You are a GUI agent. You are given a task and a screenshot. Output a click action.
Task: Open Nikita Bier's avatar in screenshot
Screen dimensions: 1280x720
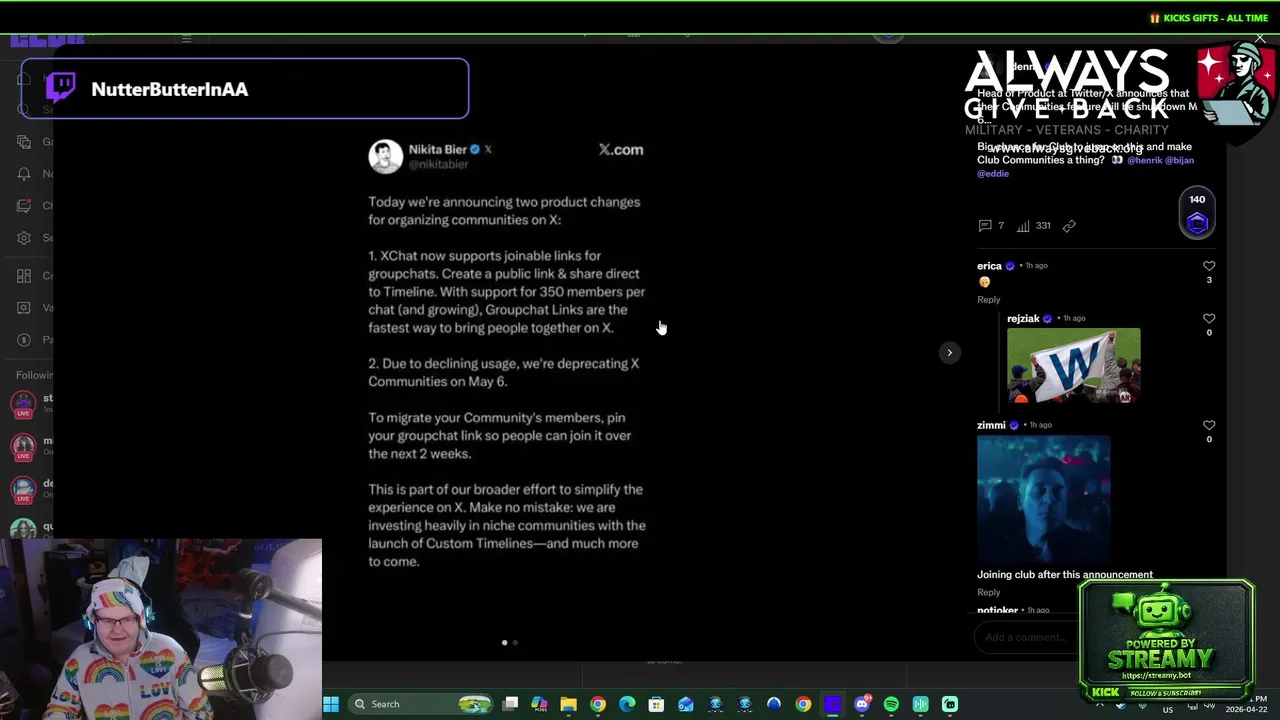[x=385, y=156]
